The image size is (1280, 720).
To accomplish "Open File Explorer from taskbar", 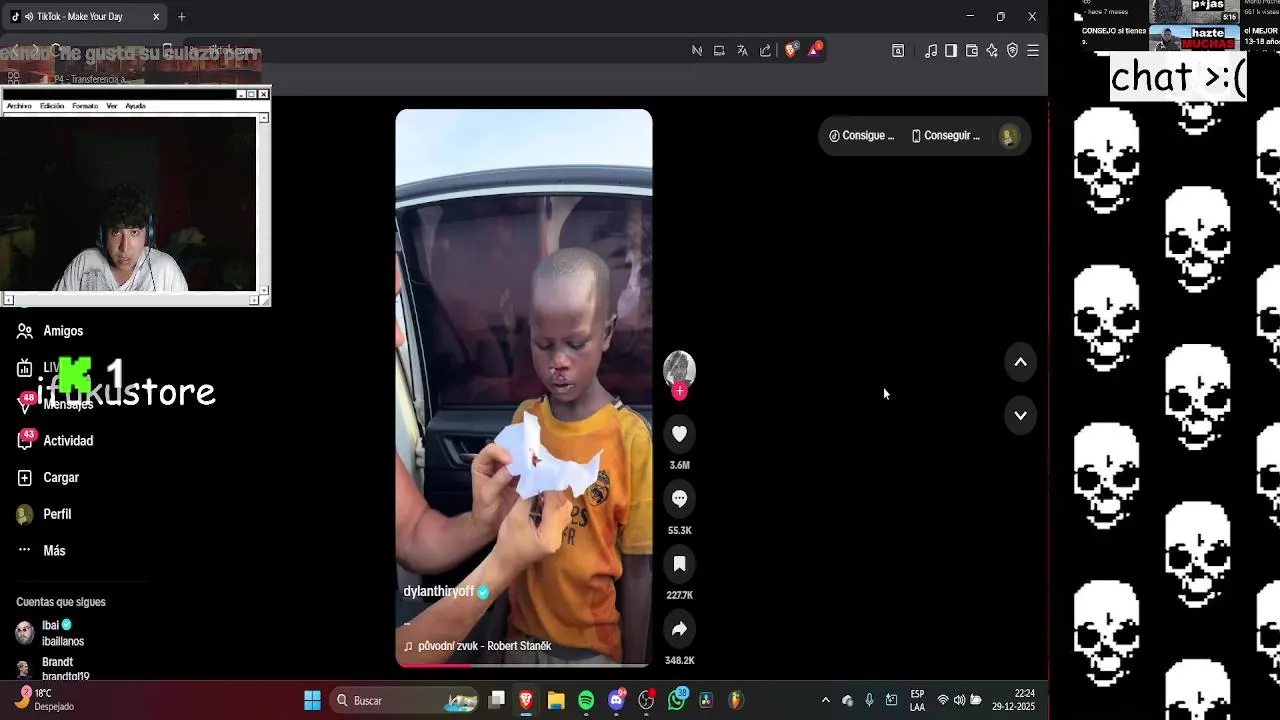I will click(x=556, y=700).
